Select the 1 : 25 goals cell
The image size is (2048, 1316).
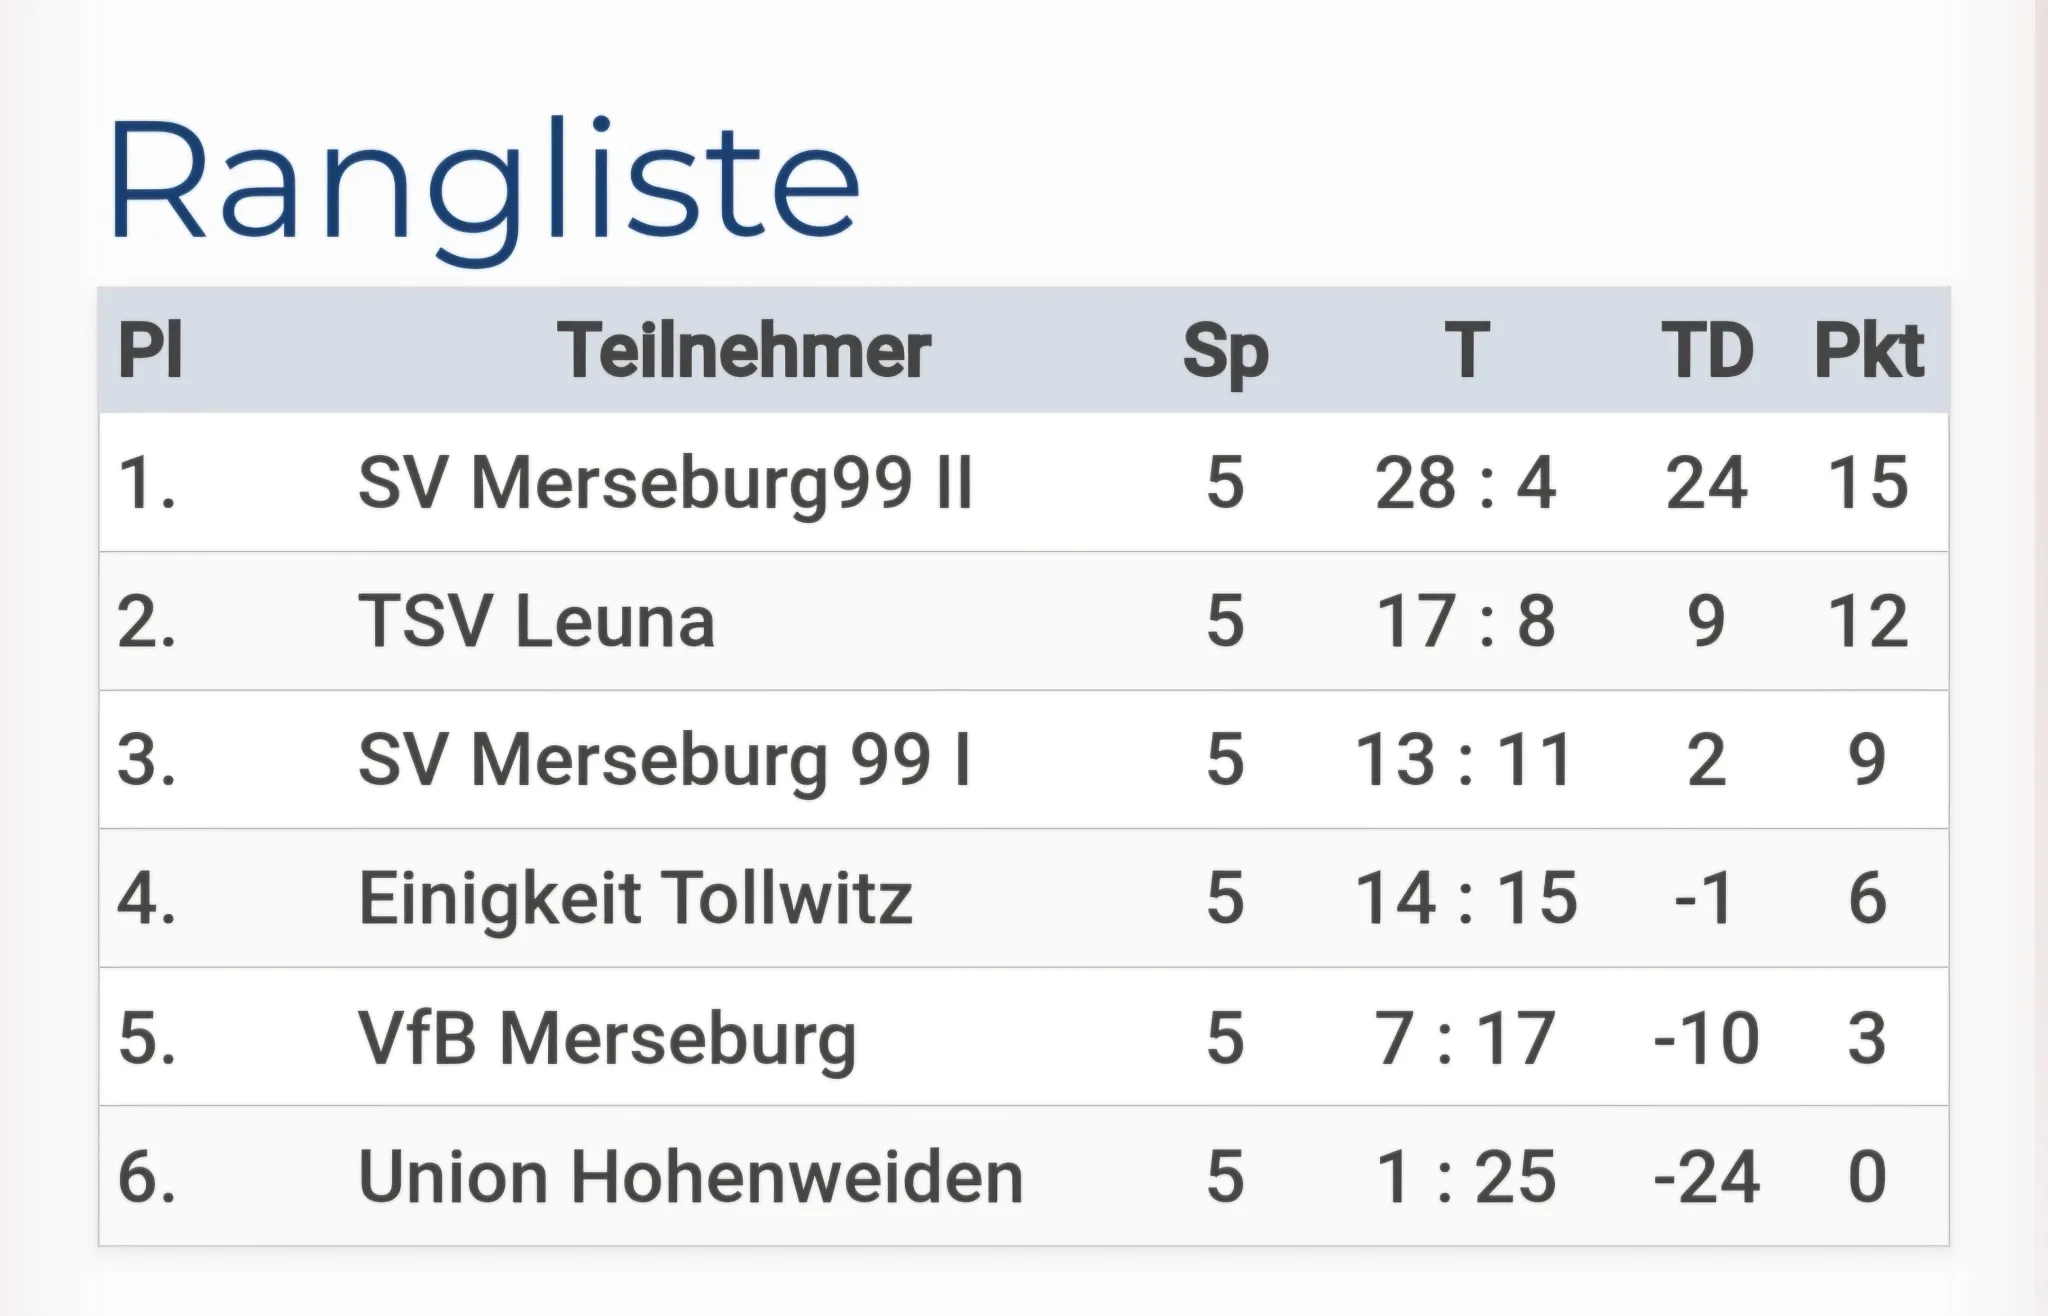1466,1177
